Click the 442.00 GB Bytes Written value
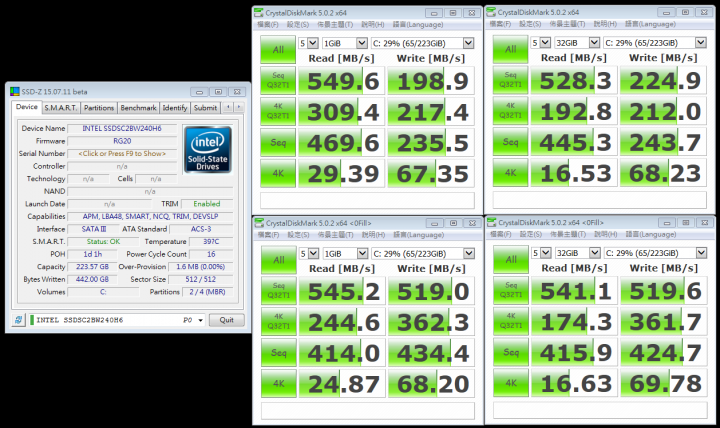This screenshot has width=720, height=428. pos(92,279)
